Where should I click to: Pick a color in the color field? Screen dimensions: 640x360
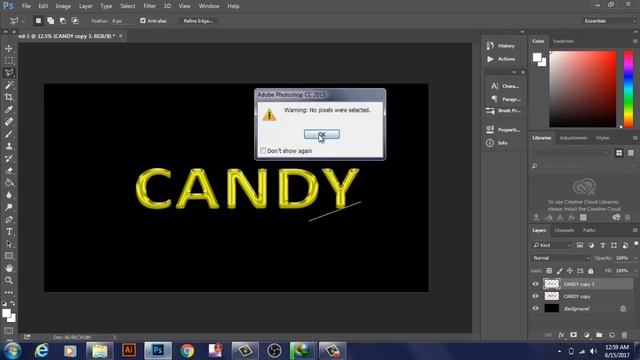pyautogui.click(x=582, y=89)
